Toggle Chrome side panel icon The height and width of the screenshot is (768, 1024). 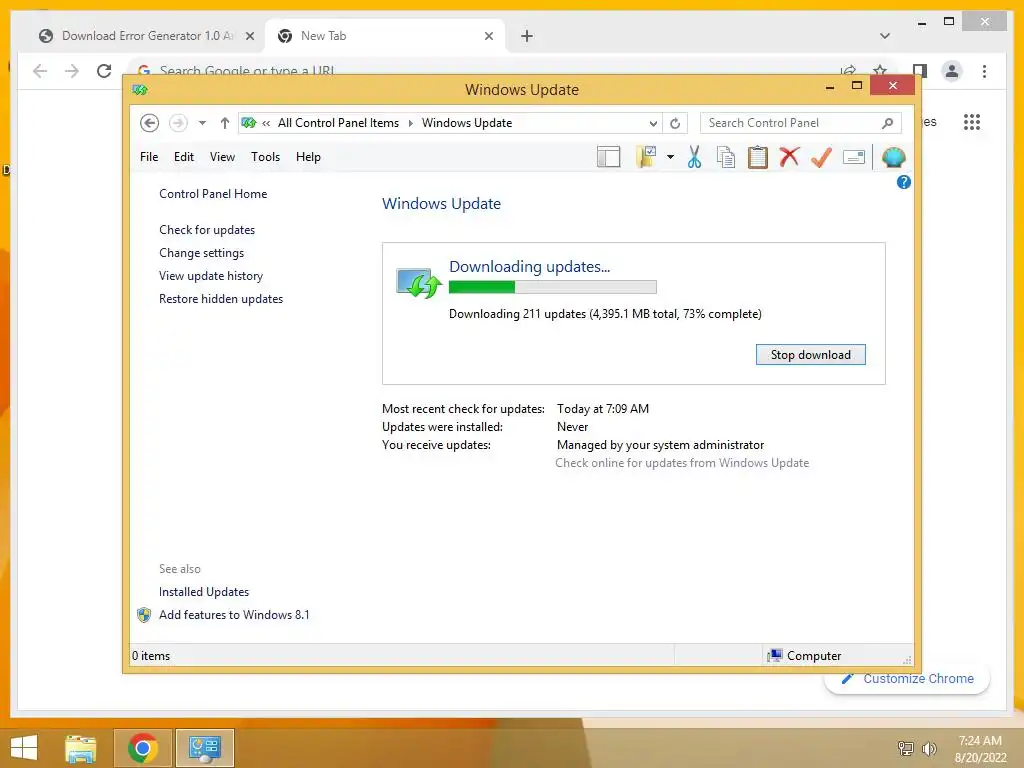click(920, 71)
